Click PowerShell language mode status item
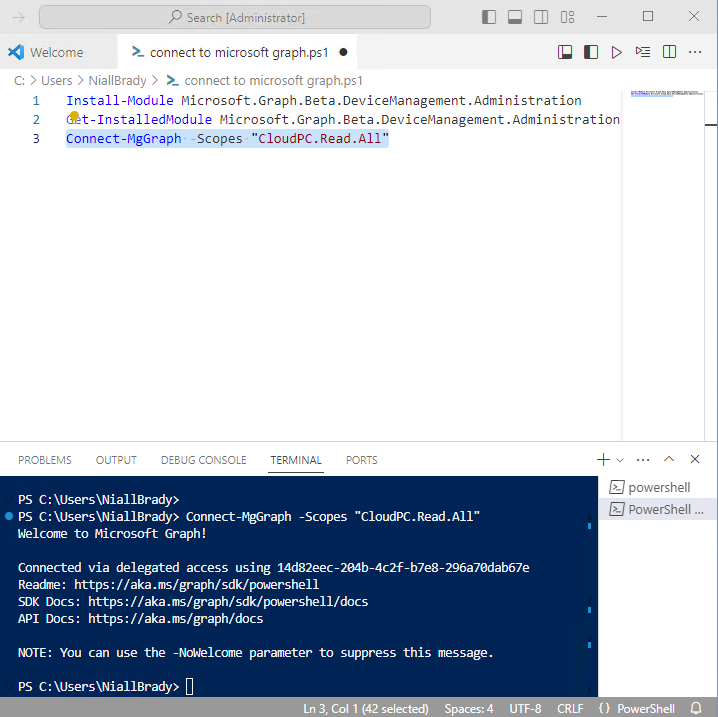The width and height of the screenshot is (718, 717). click(646, 709)
